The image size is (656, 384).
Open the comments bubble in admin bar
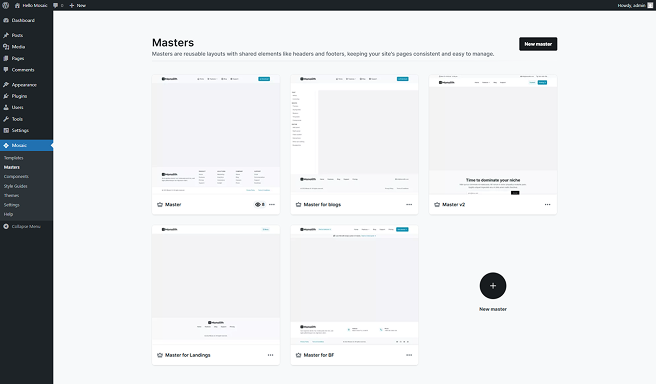58,5
